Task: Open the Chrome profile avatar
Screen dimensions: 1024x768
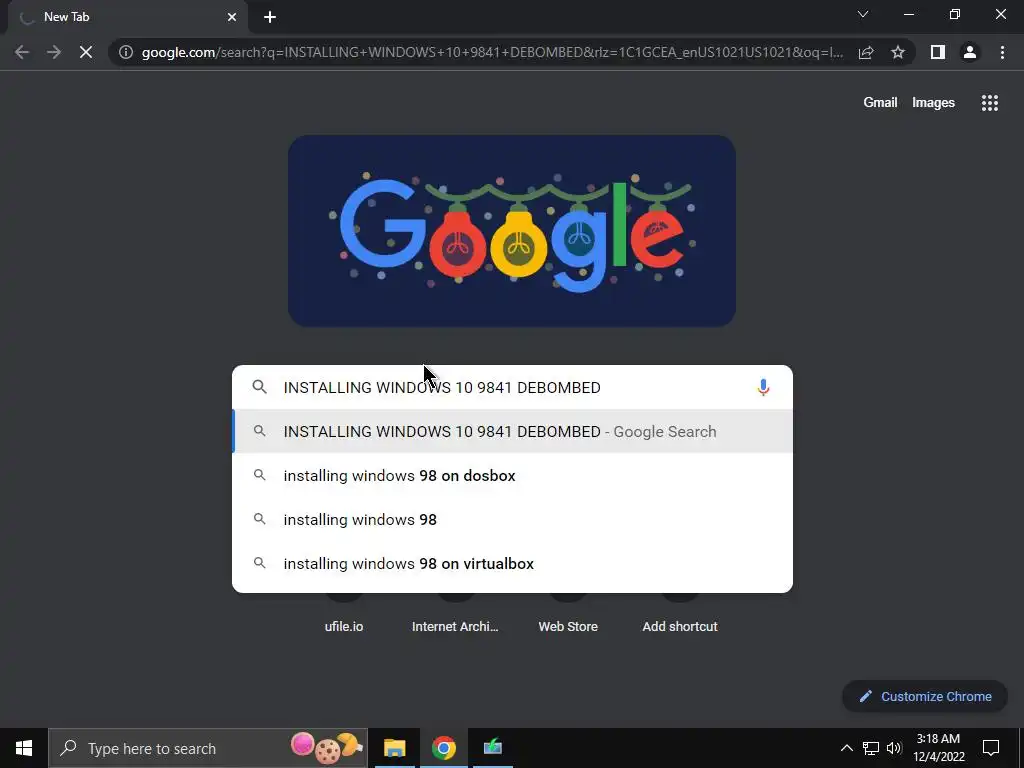Action: click(970, 52)
